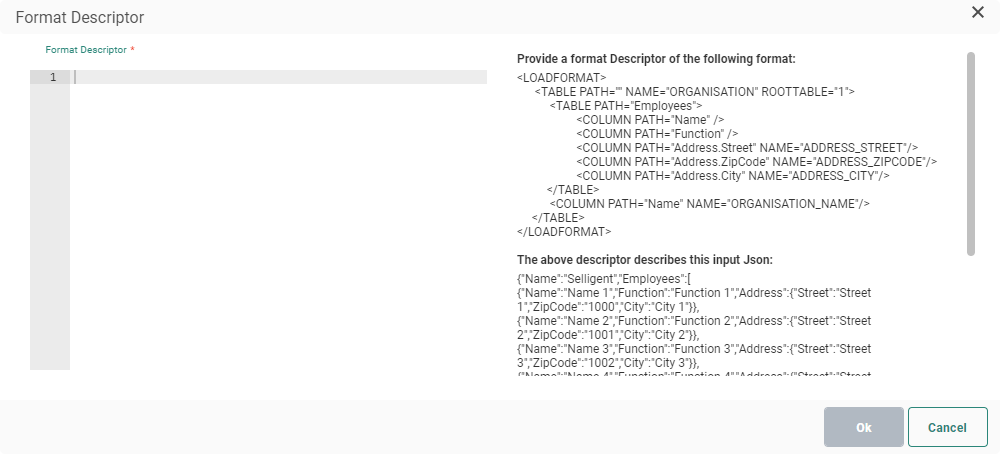
Task: Close the Format Descriptor dialog
Action: (977, 12)
